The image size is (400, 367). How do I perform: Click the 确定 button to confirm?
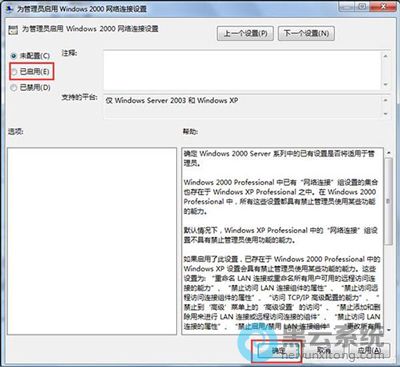pos(278,350)
